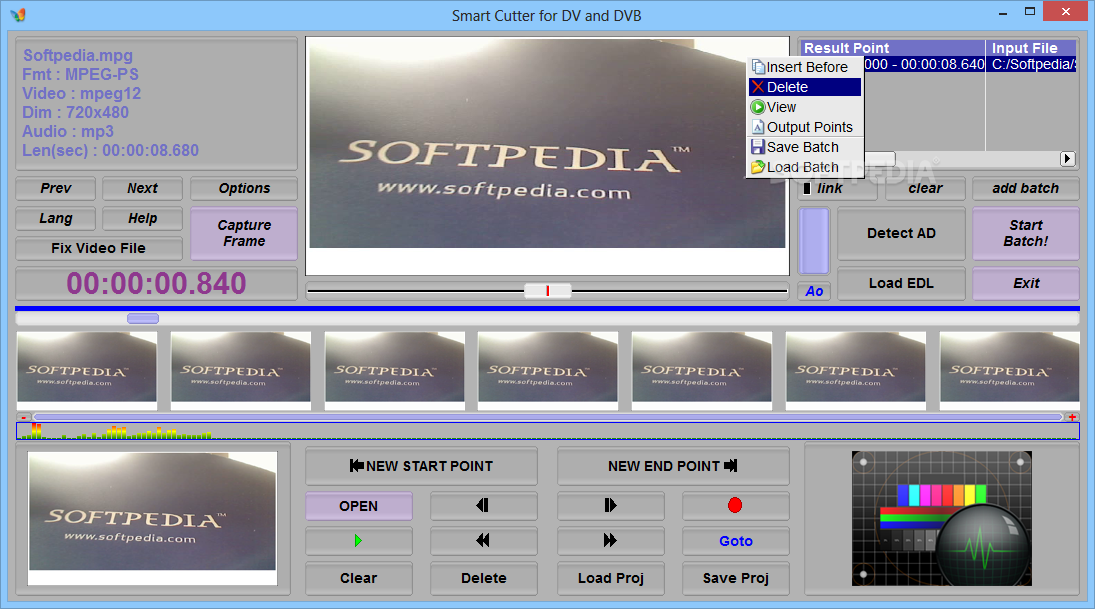Click the Softpedia.mpg file name text

78,55
